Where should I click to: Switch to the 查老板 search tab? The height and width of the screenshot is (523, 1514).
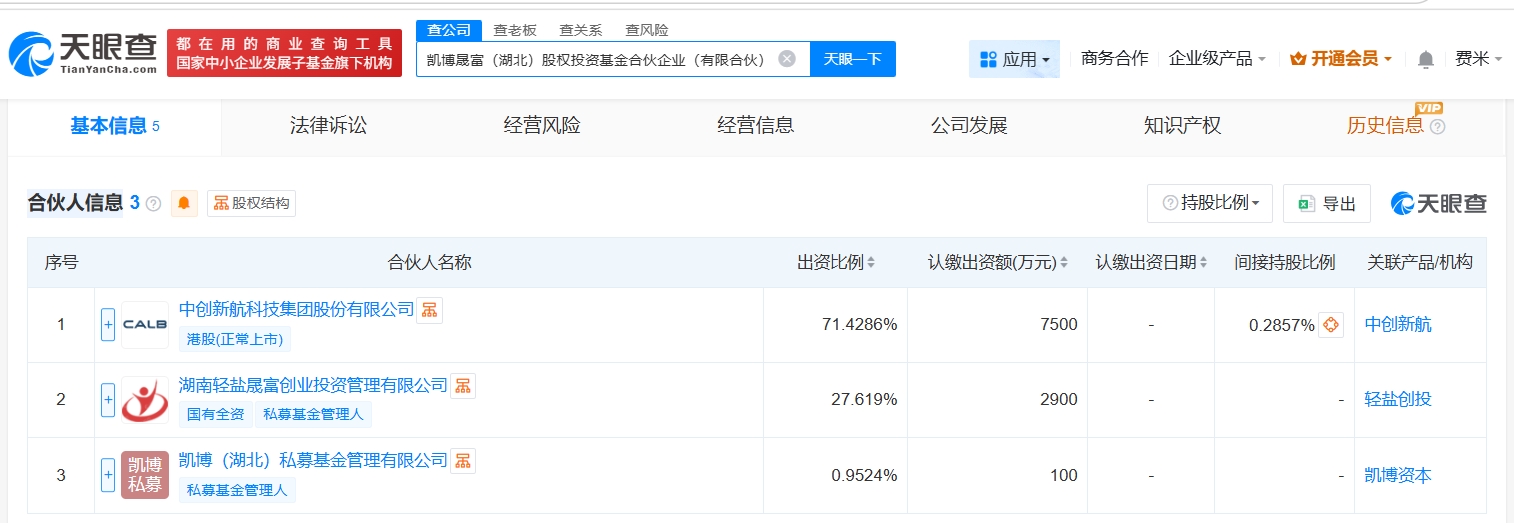pyautogui.click(x=515, y=30)
